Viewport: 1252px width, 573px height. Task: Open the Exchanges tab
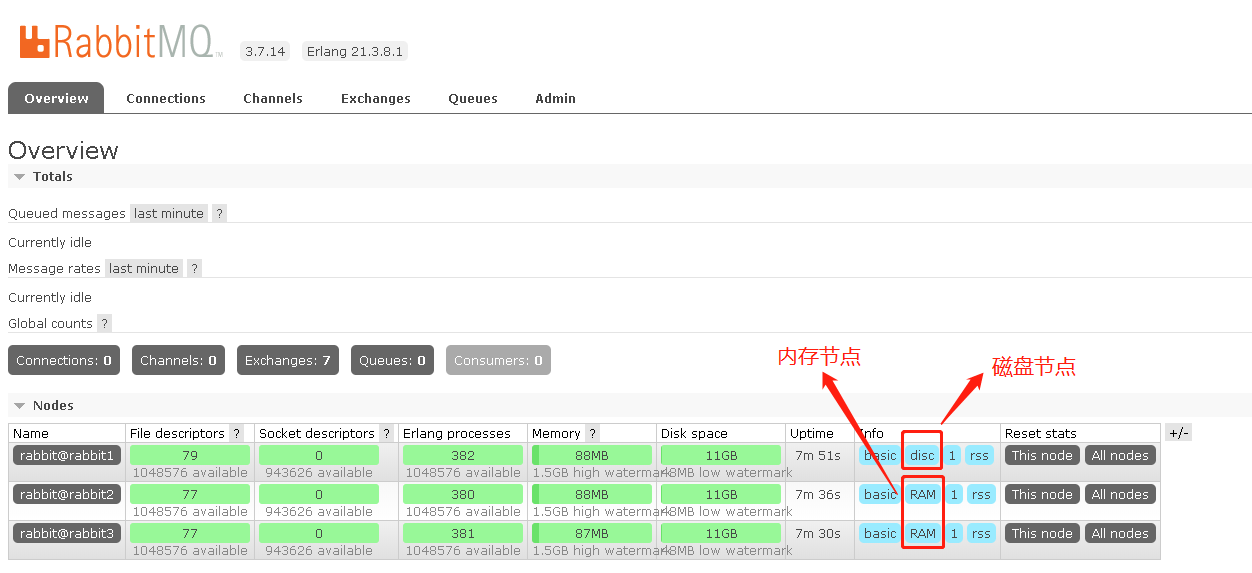(376, 98)
